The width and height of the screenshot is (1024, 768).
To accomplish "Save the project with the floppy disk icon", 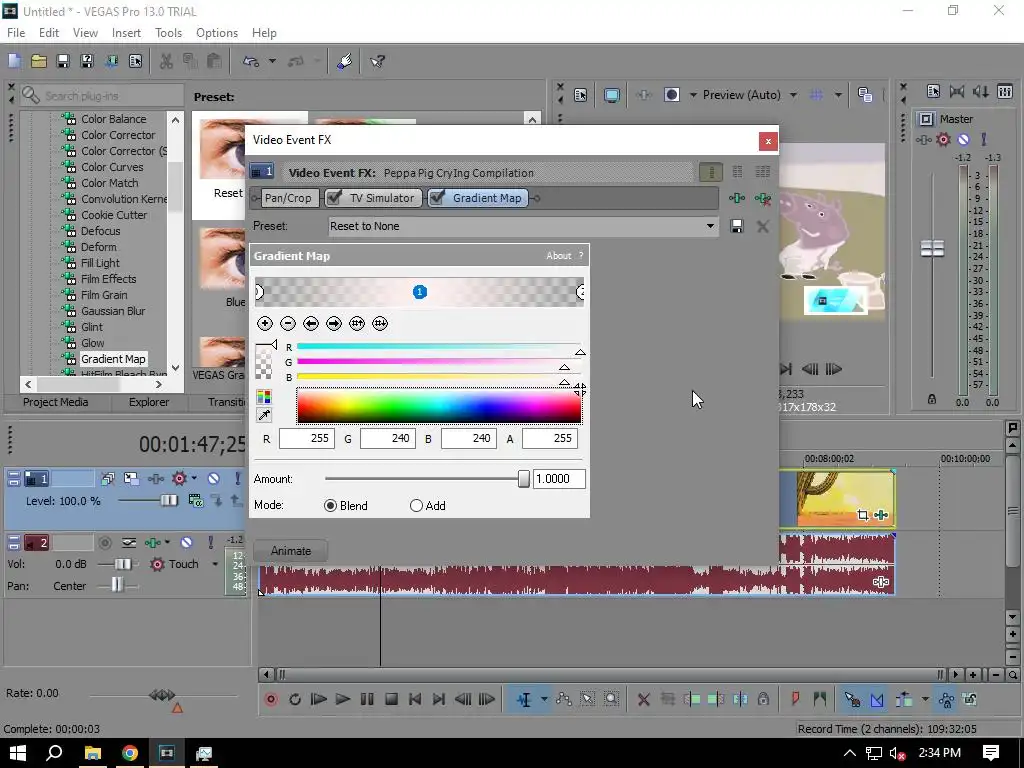I will tap(63, 61).
